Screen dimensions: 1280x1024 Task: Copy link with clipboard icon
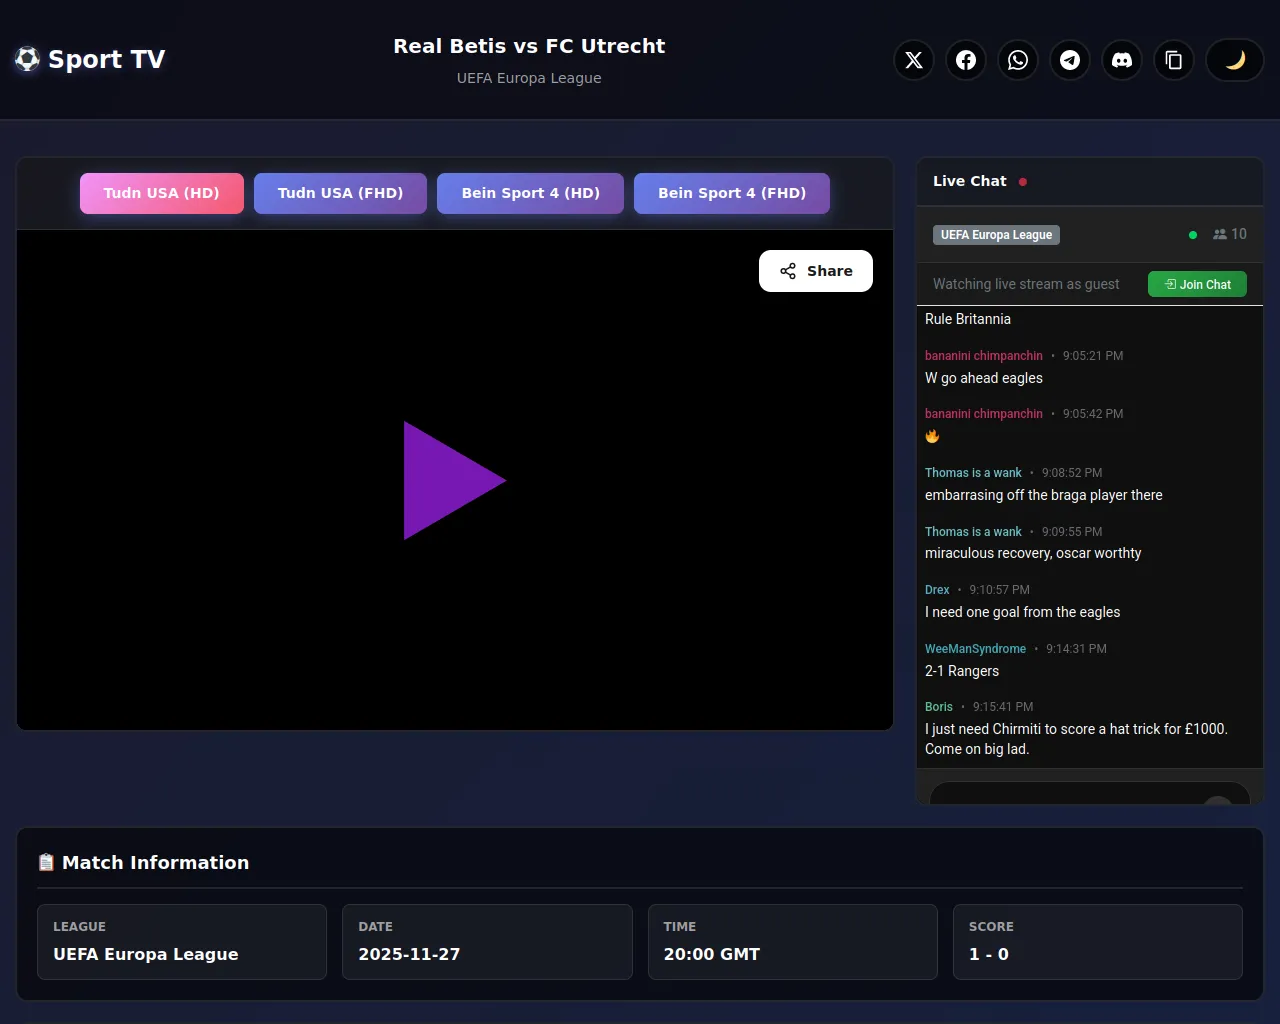pos(1174,60)
